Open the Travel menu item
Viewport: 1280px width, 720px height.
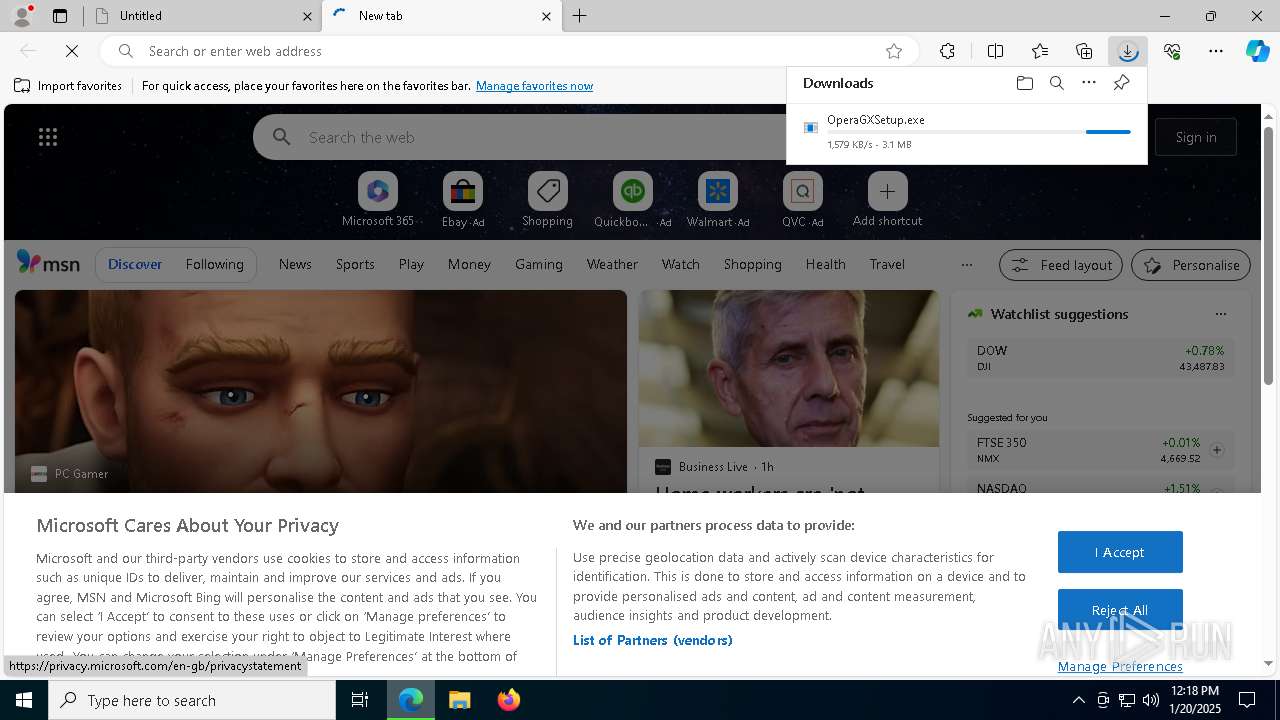[887, 264]
